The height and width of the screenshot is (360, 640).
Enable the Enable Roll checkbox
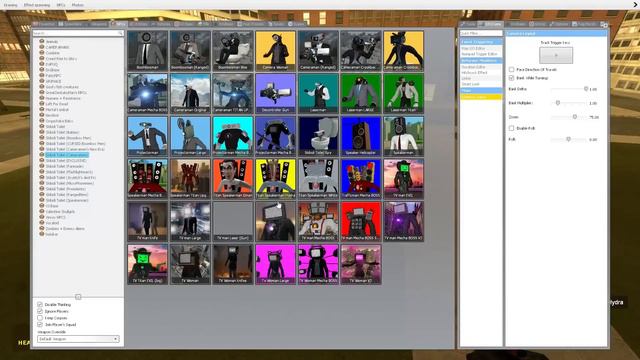[x=511, y=128]
